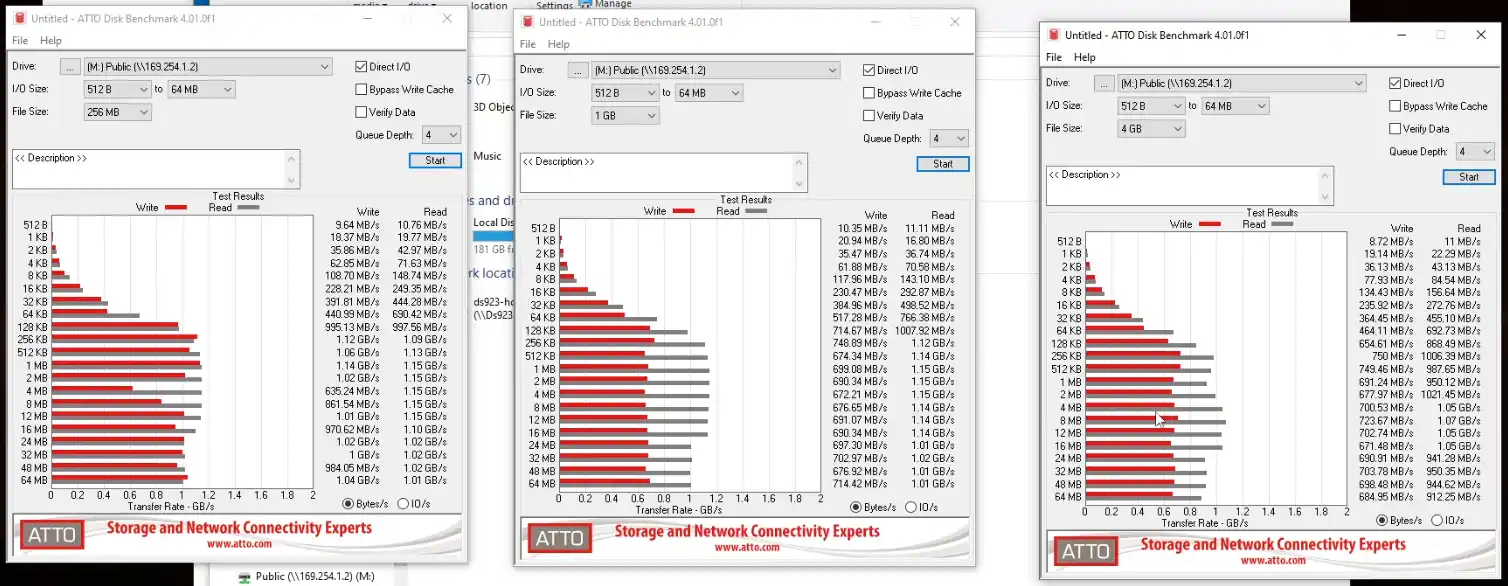Click the ATTO logo banner in the right window
This screenshot has height=586, width=1508.
1085,551
